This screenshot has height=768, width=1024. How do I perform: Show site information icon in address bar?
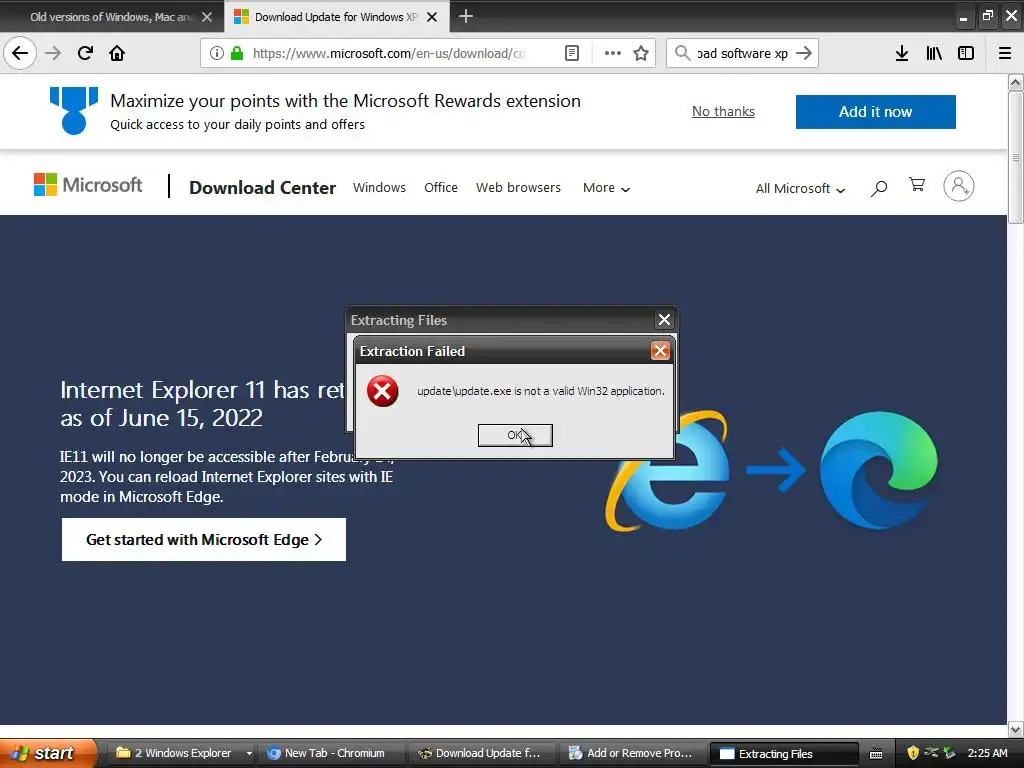[217, 53]
